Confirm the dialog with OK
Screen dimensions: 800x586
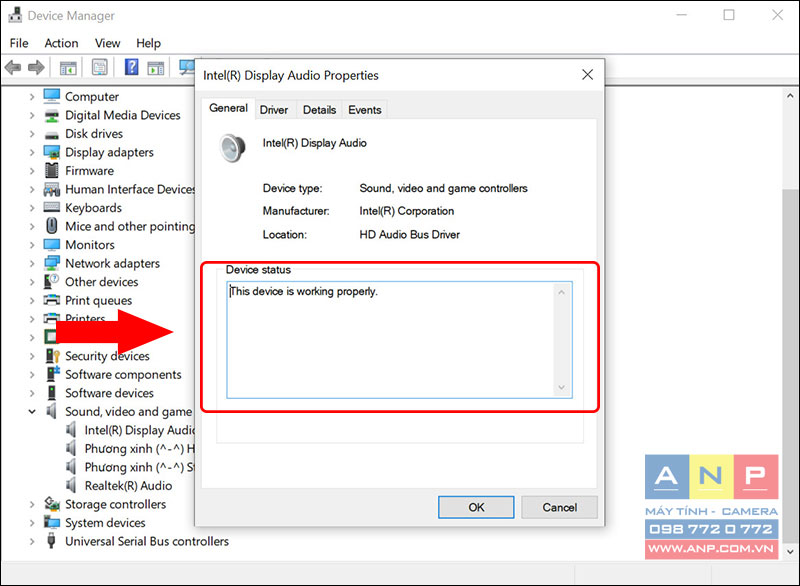pyautogui.click(x=476, y=507)
